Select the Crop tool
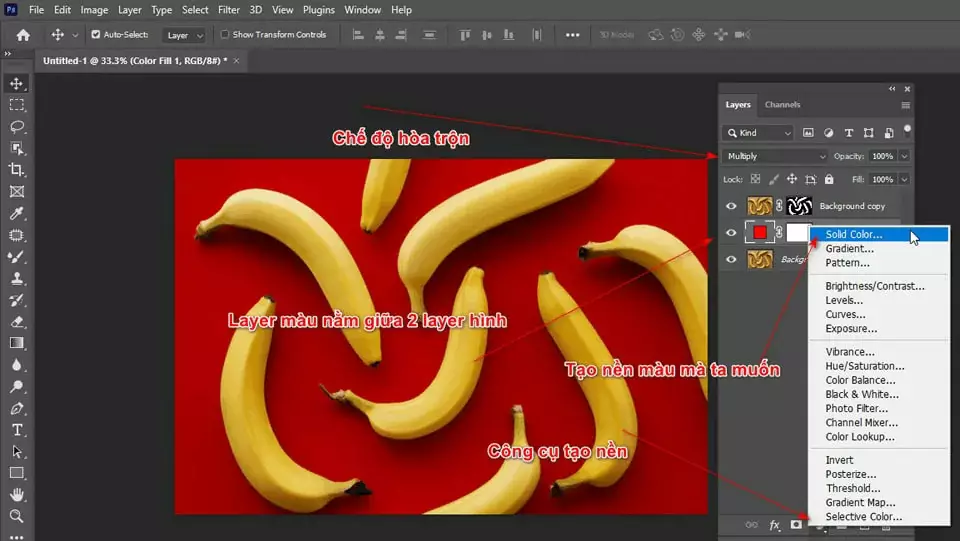Screen dimensions: 960x541 pos(17,170)
